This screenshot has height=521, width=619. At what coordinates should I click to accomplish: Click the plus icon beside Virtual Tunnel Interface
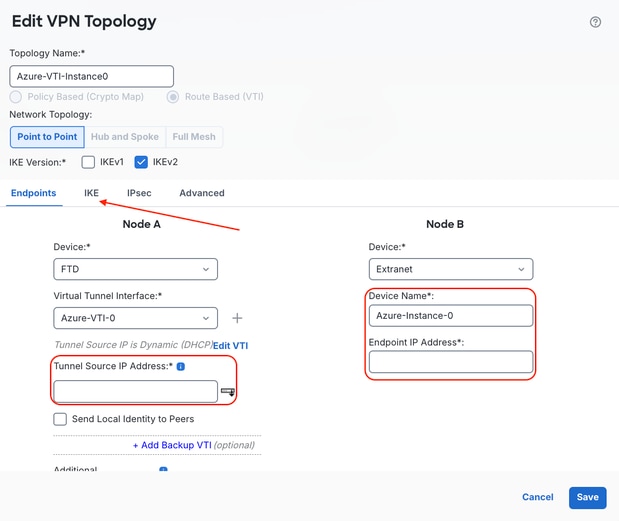[x=237, y=318]
